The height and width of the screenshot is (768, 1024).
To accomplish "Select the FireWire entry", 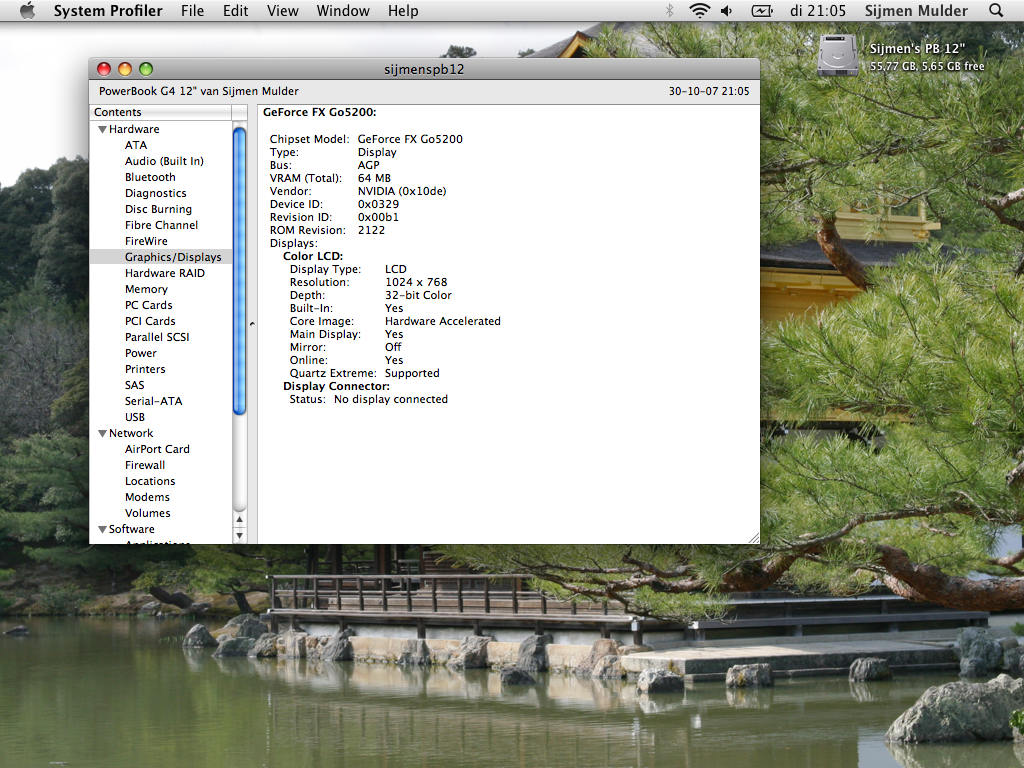I will (x=146, y=241).
